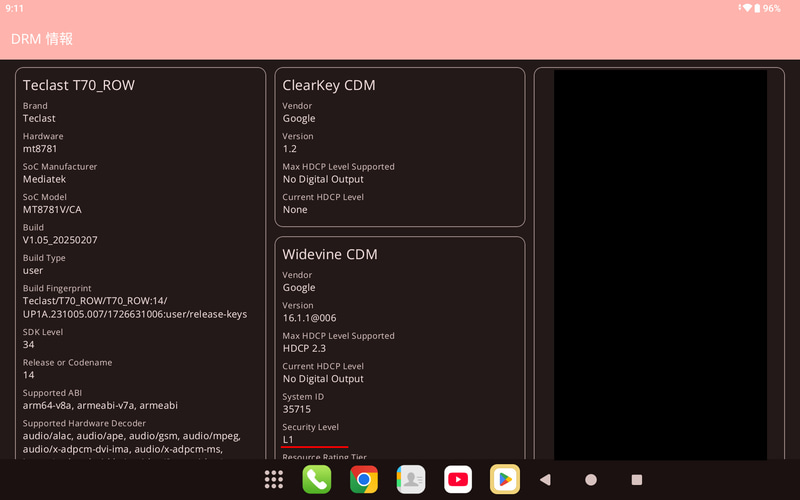Select Widevine Vendor value Google

point(299,288)
